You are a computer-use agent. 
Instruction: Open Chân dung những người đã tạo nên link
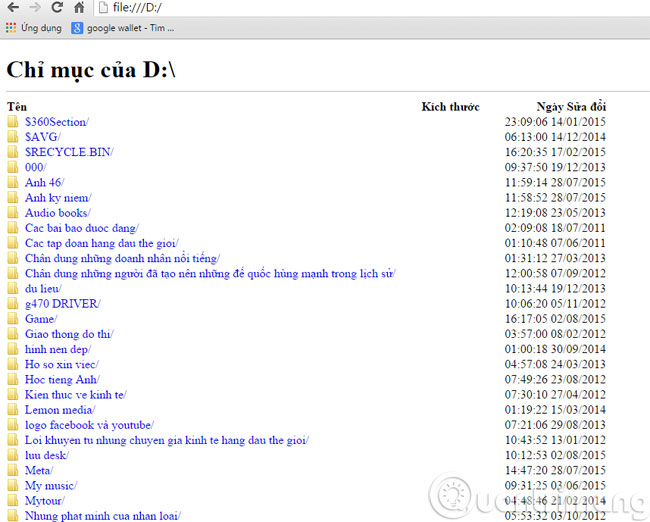(210, 274)
